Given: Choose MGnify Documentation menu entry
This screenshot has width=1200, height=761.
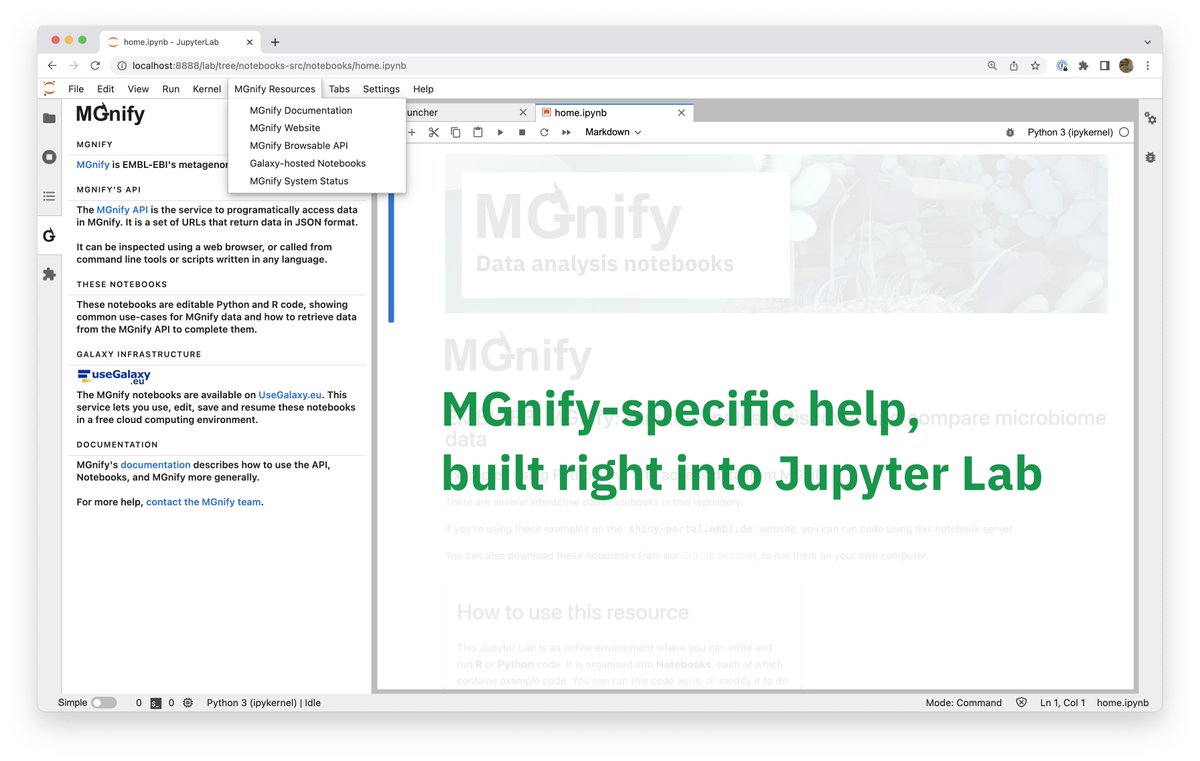Looking at the screenshot, I should coord(317,110).
